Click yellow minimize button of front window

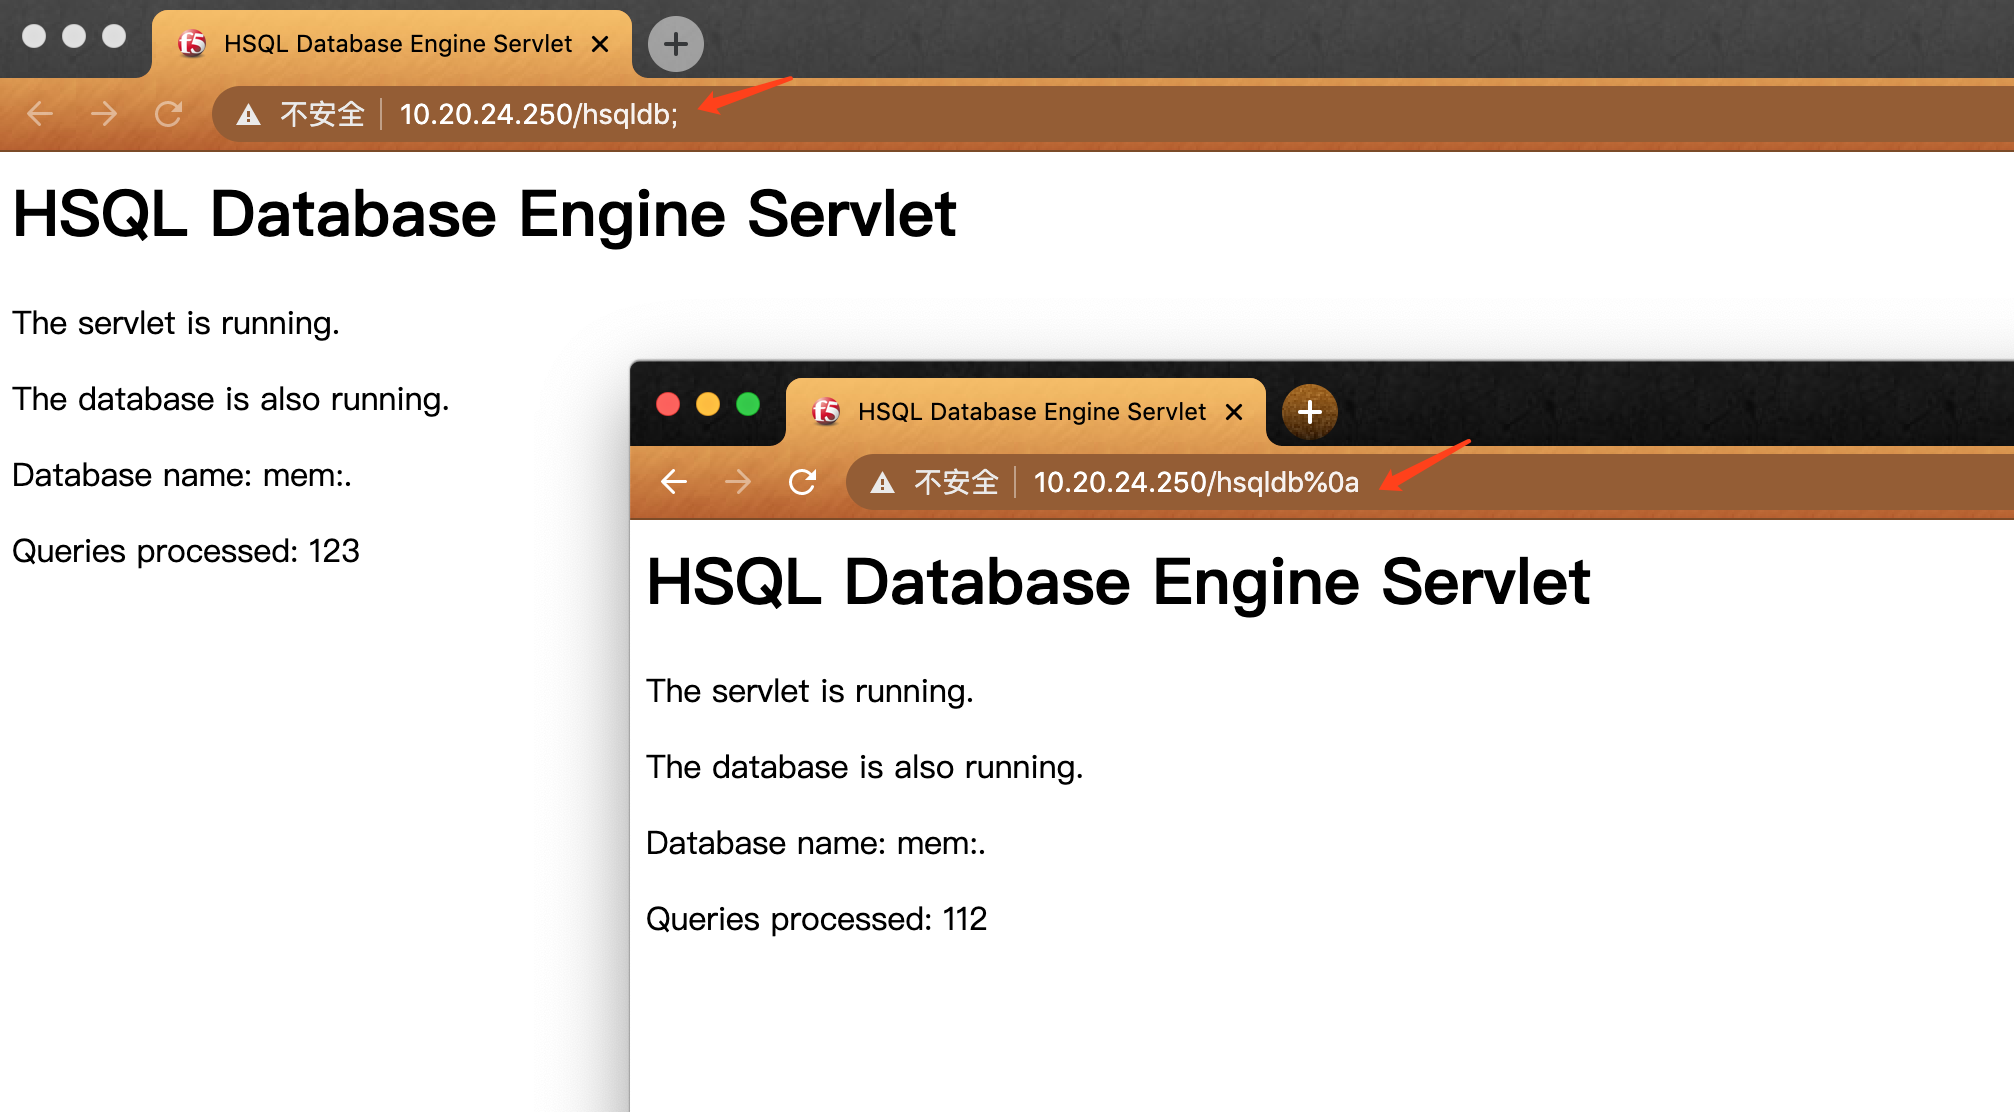pyautogui.click(x=708, y=404)
